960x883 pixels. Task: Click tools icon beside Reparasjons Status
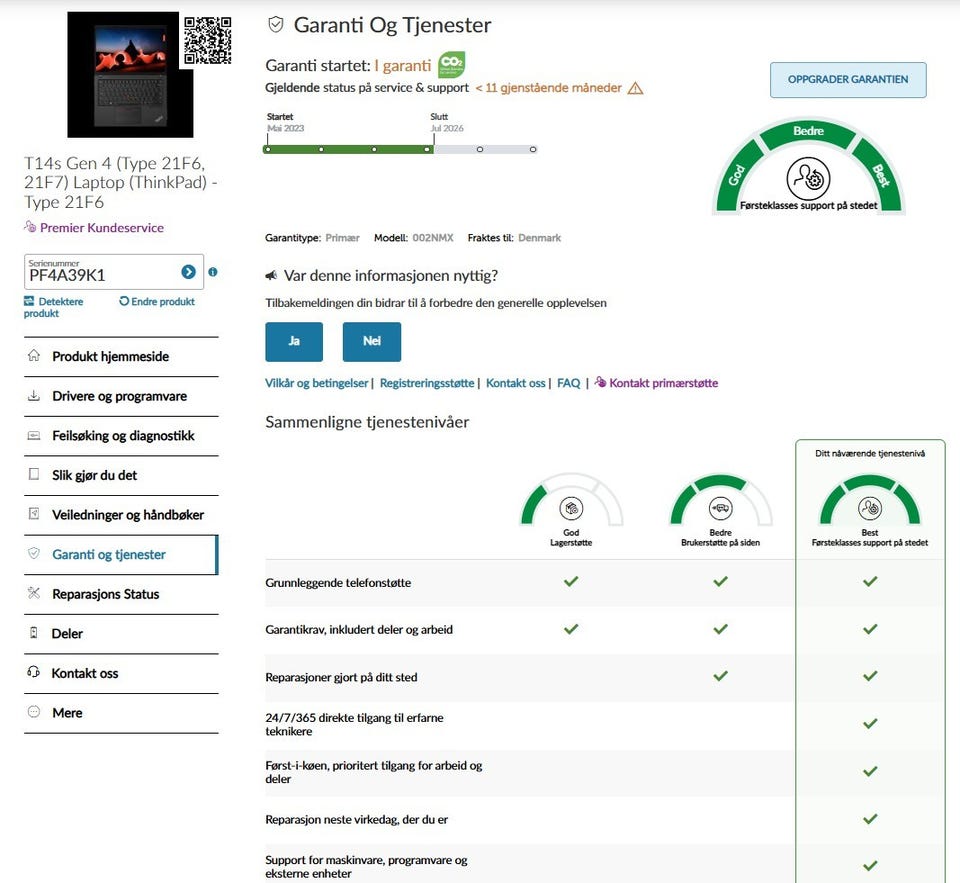(34, 593)
